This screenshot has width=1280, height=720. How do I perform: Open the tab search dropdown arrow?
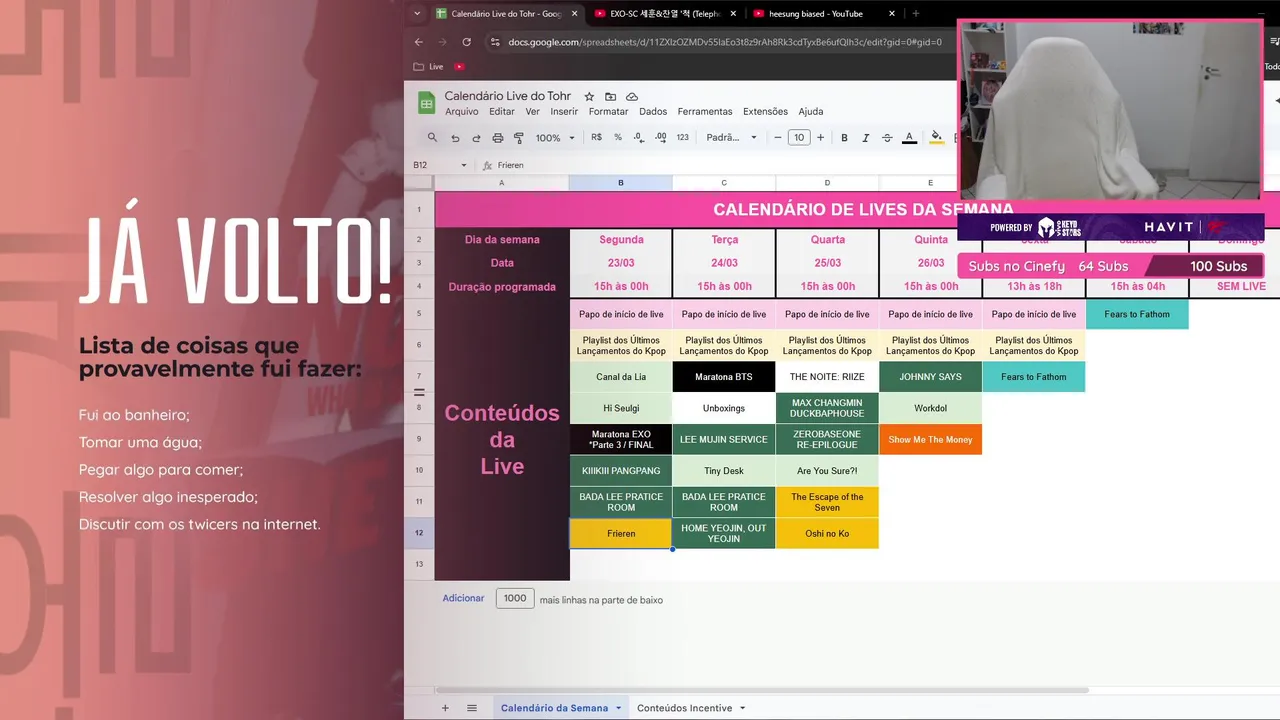(415, 14)
